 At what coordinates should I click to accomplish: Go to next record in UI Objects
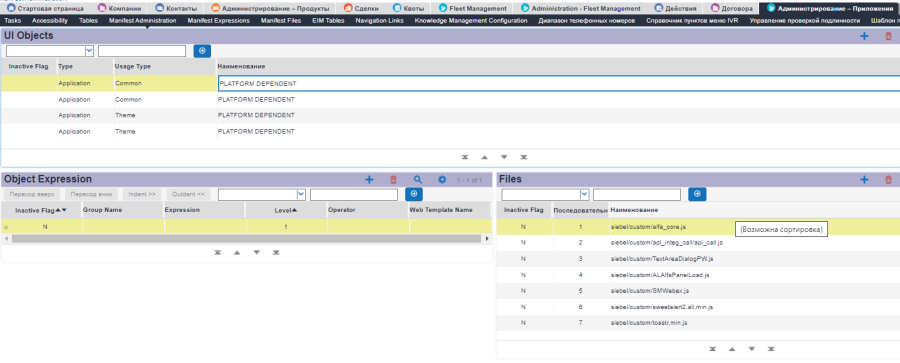(x=504, y=157)
